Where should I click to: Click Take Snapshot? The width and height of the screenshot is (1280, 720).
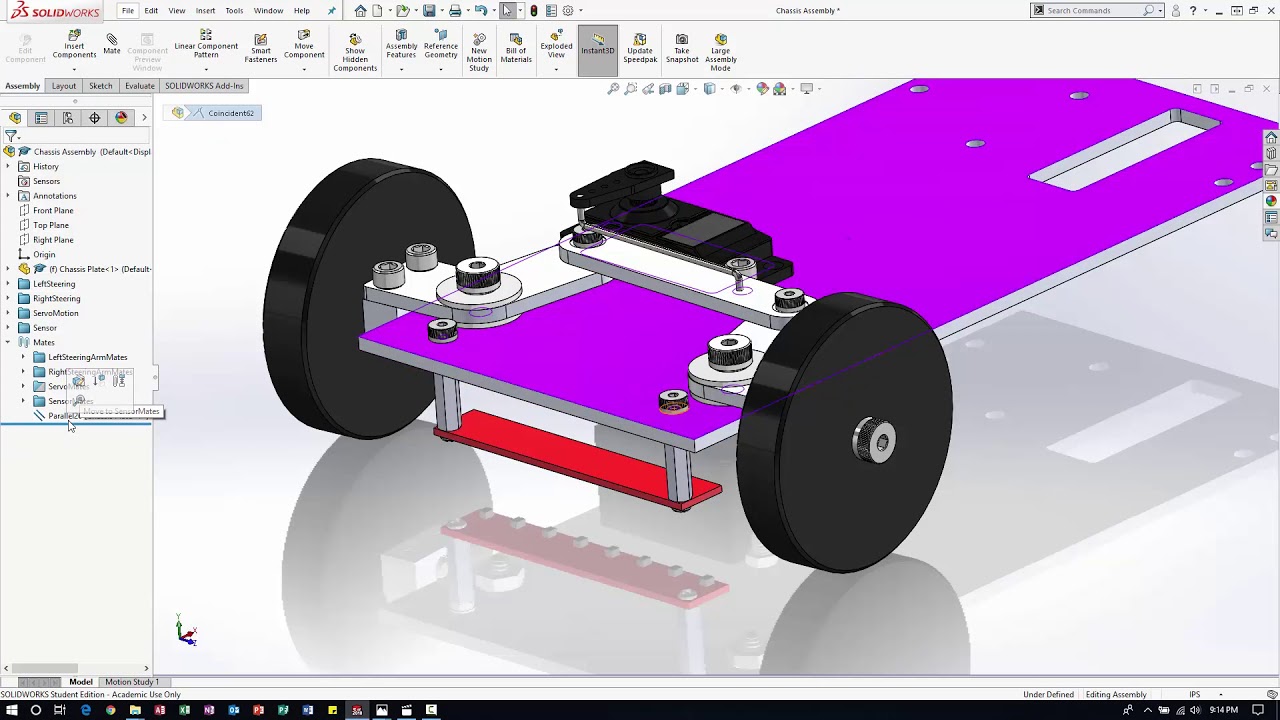point(682,47)
